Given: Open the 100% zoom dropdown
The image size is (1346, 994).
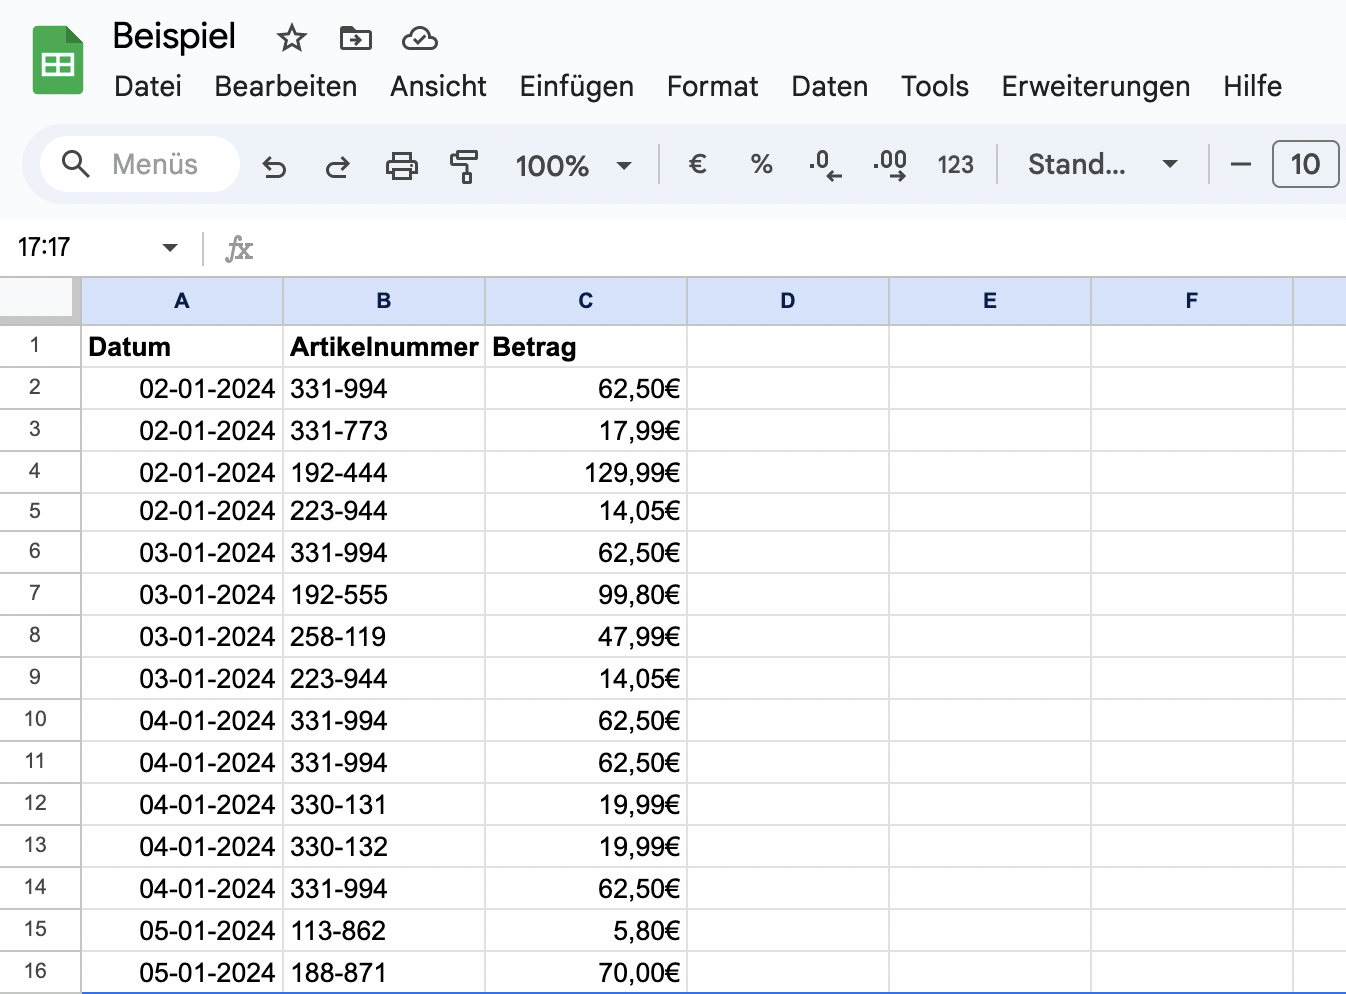Looking at the screenshot, I should 574,165.
